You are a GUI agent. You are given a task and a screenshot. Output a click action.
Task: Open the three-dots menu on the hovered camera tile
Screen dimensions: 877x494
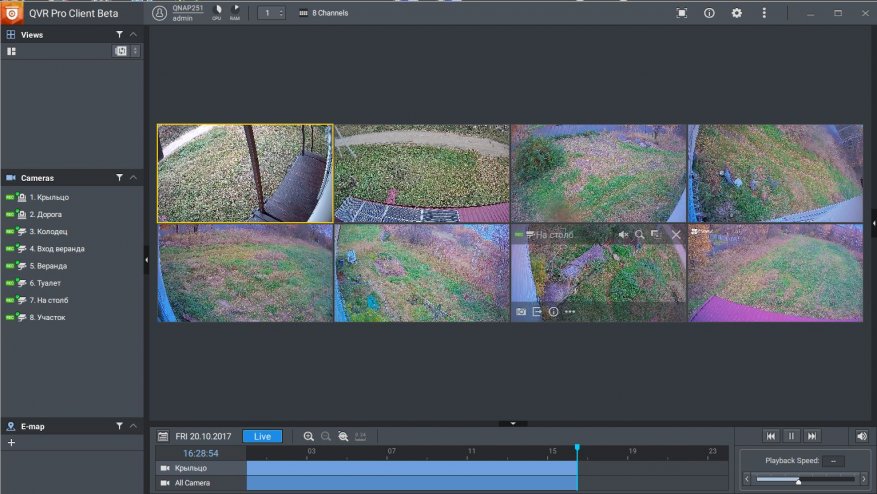pyautogui.click(x=570, y=312)
